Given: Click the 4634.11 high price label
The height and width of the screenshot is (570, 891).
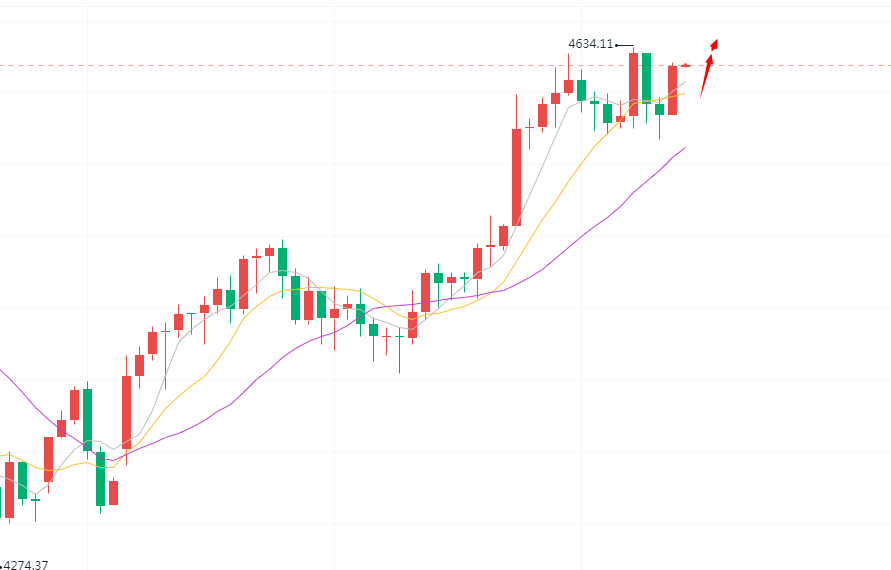Looking at the screenshot, I should pyautogui.click(x=590, y=44).
